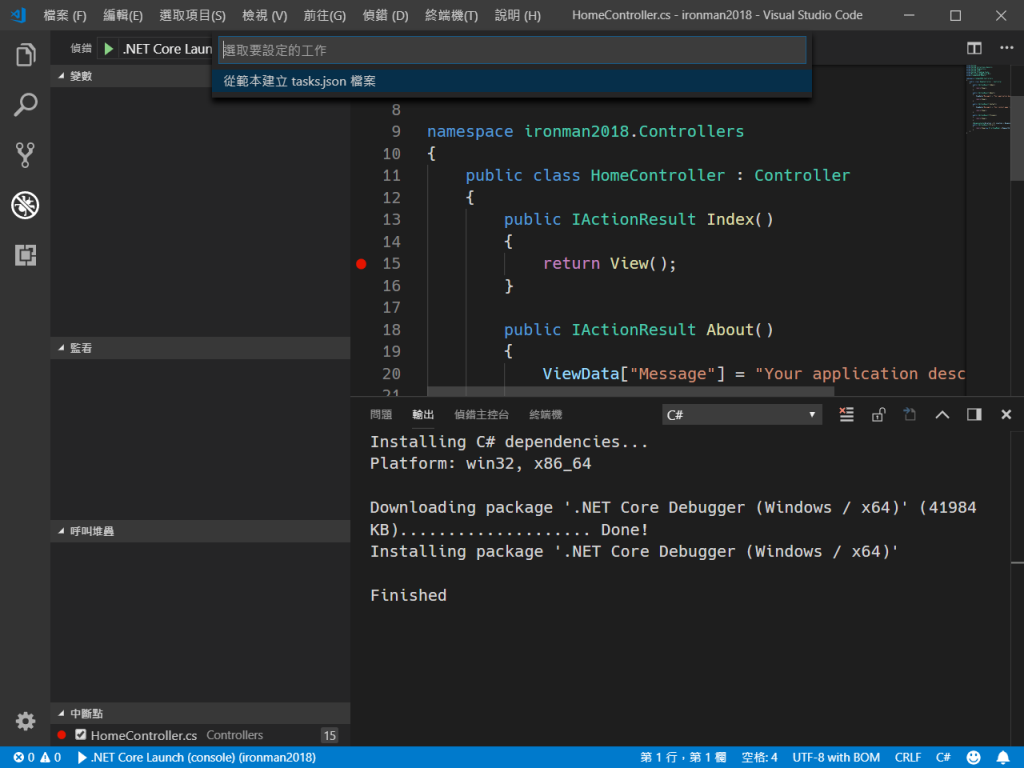Click 'namespace' keyword on line 9
Image resolution: width=1024 pixels, height=768 pixels.
[470, 131]
